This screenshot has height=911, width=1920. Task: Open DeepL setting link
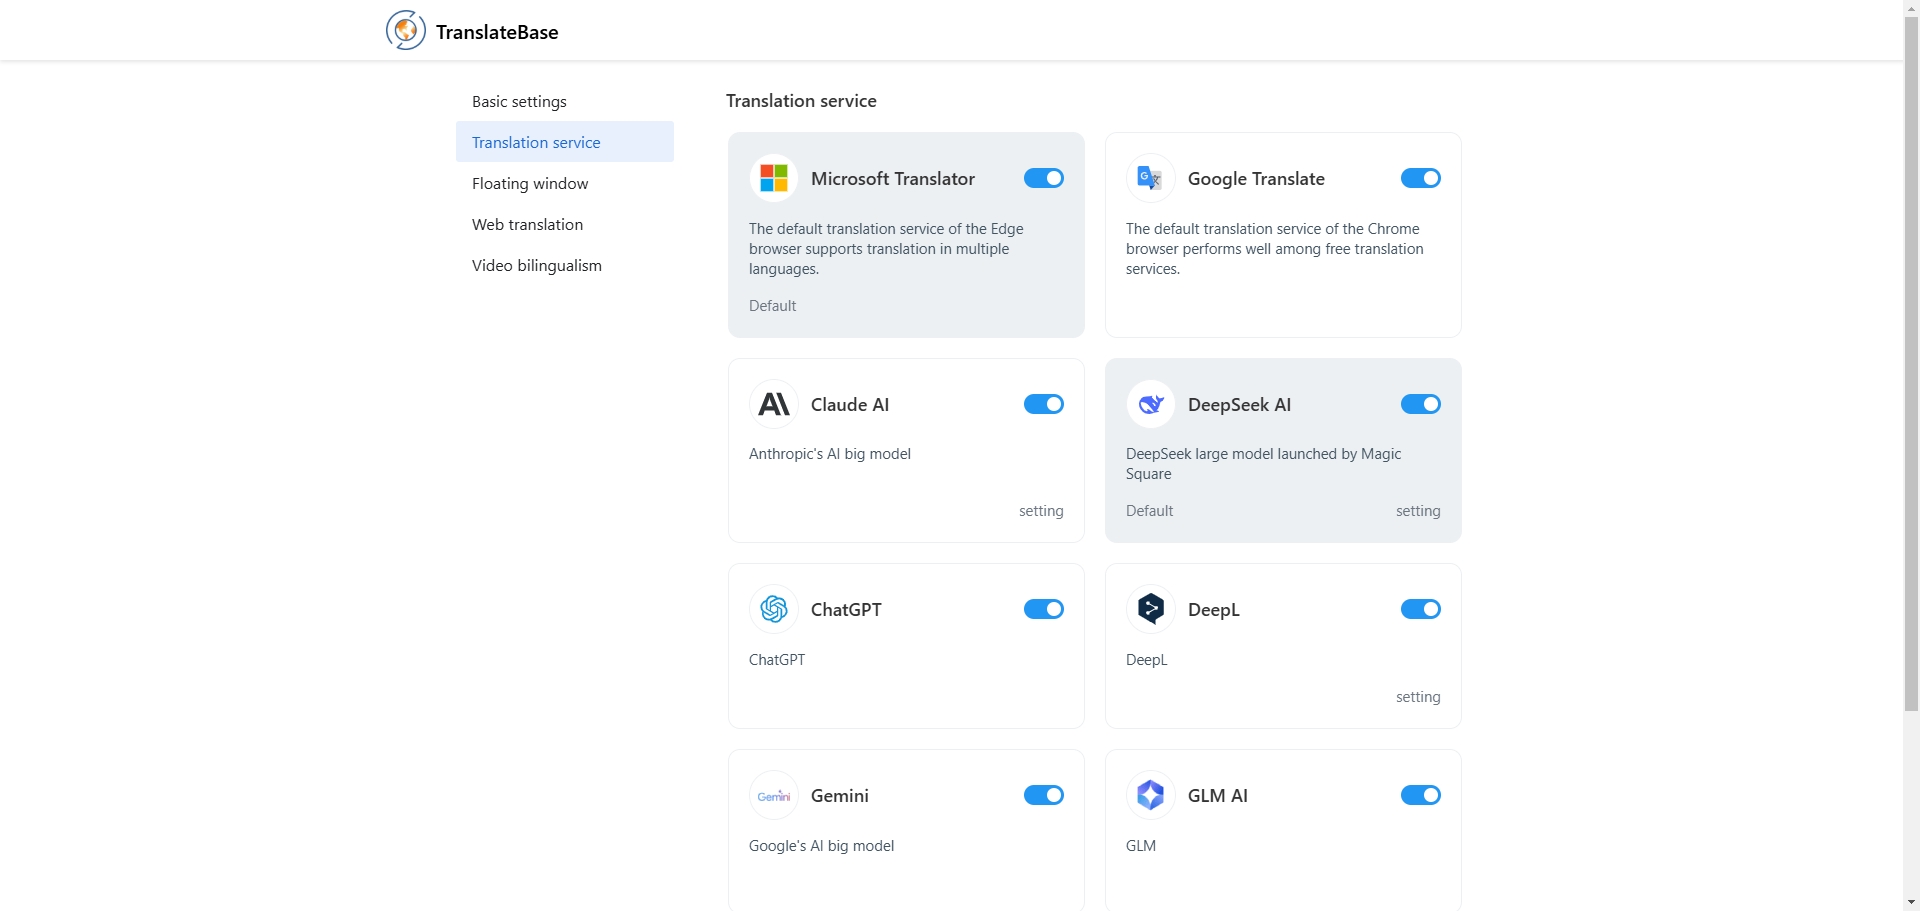coord(1418,697)
